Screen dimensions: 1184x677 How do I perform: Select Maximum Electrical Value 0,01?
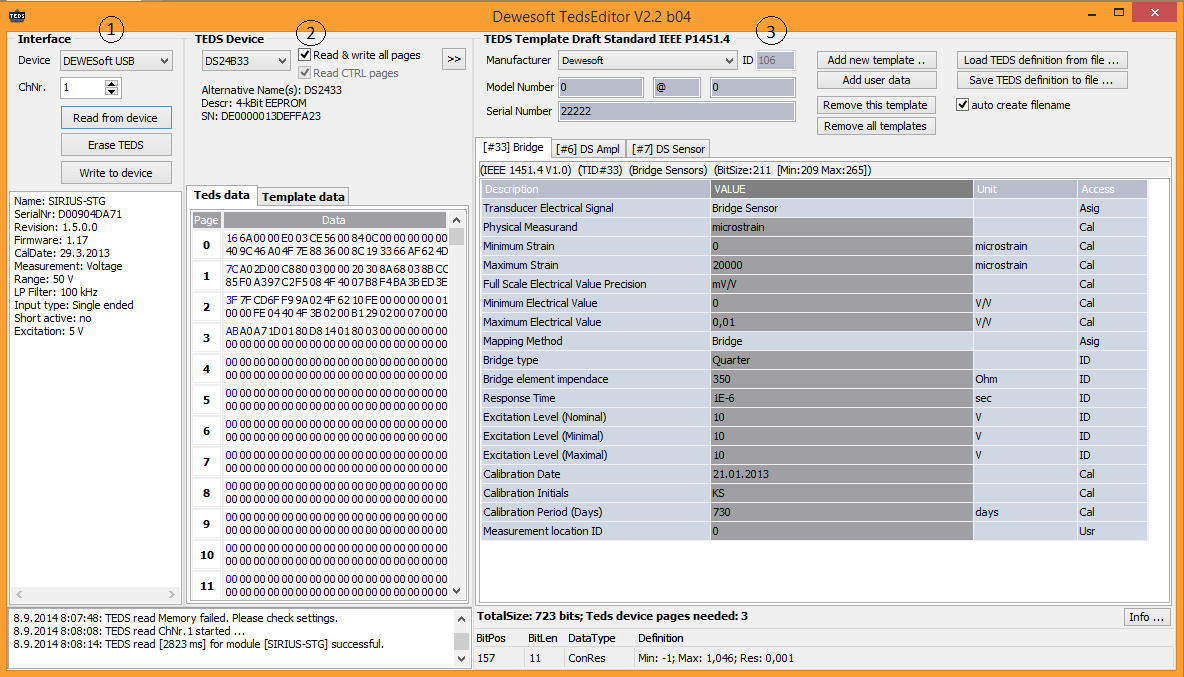point(841,322)
